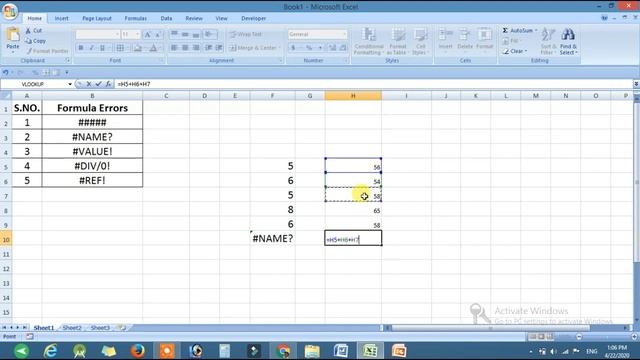Open the Name Box dropdown arrow
This screenshot has width=640, height=360.
tap(70, 84)
